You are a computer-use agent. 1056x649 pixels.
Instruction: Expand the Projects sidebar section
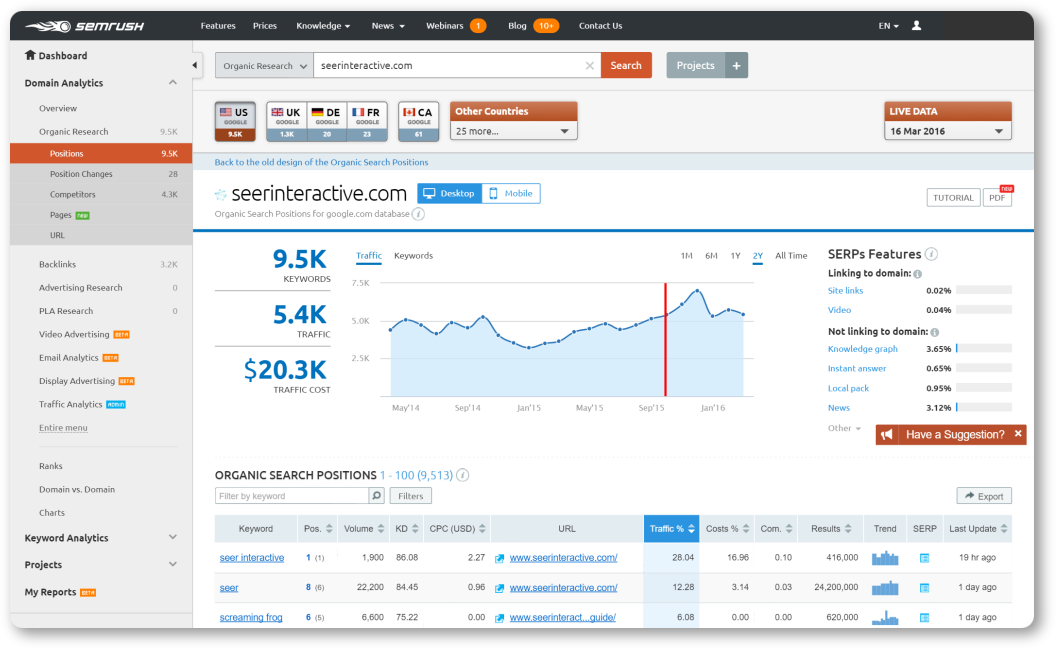pos(172,563)
